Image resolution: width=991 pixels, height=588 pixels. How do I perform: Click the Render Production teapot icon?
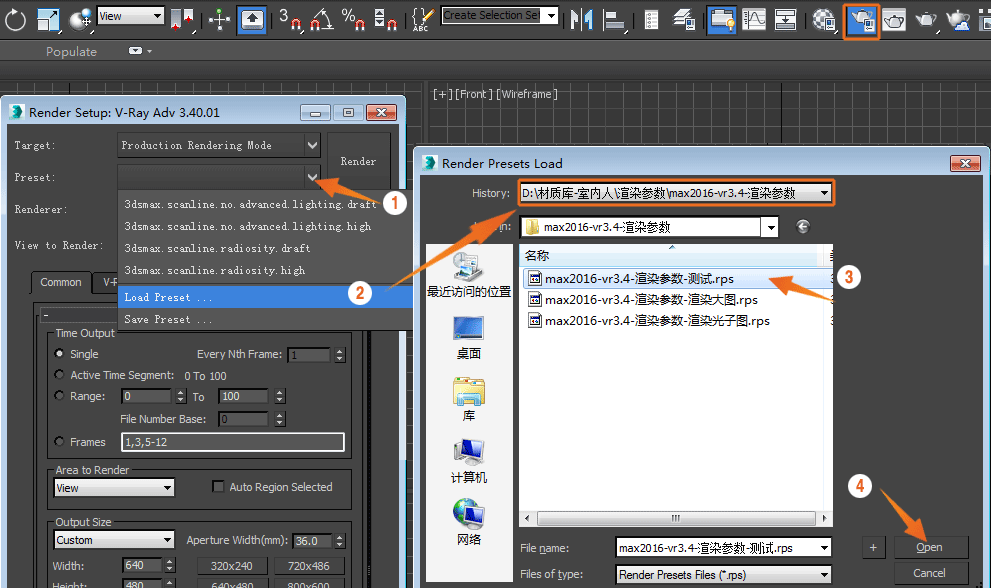tap(926, 20)
